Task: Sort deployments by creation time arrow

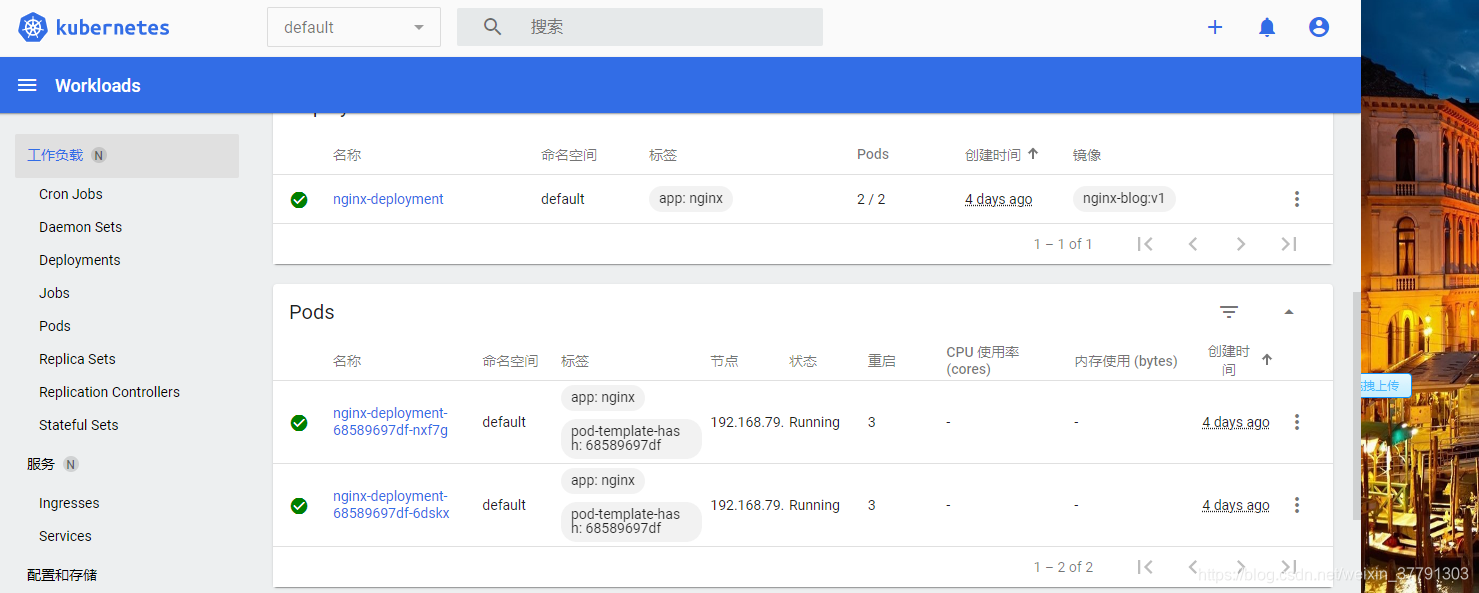Action: click(1033, 154)
